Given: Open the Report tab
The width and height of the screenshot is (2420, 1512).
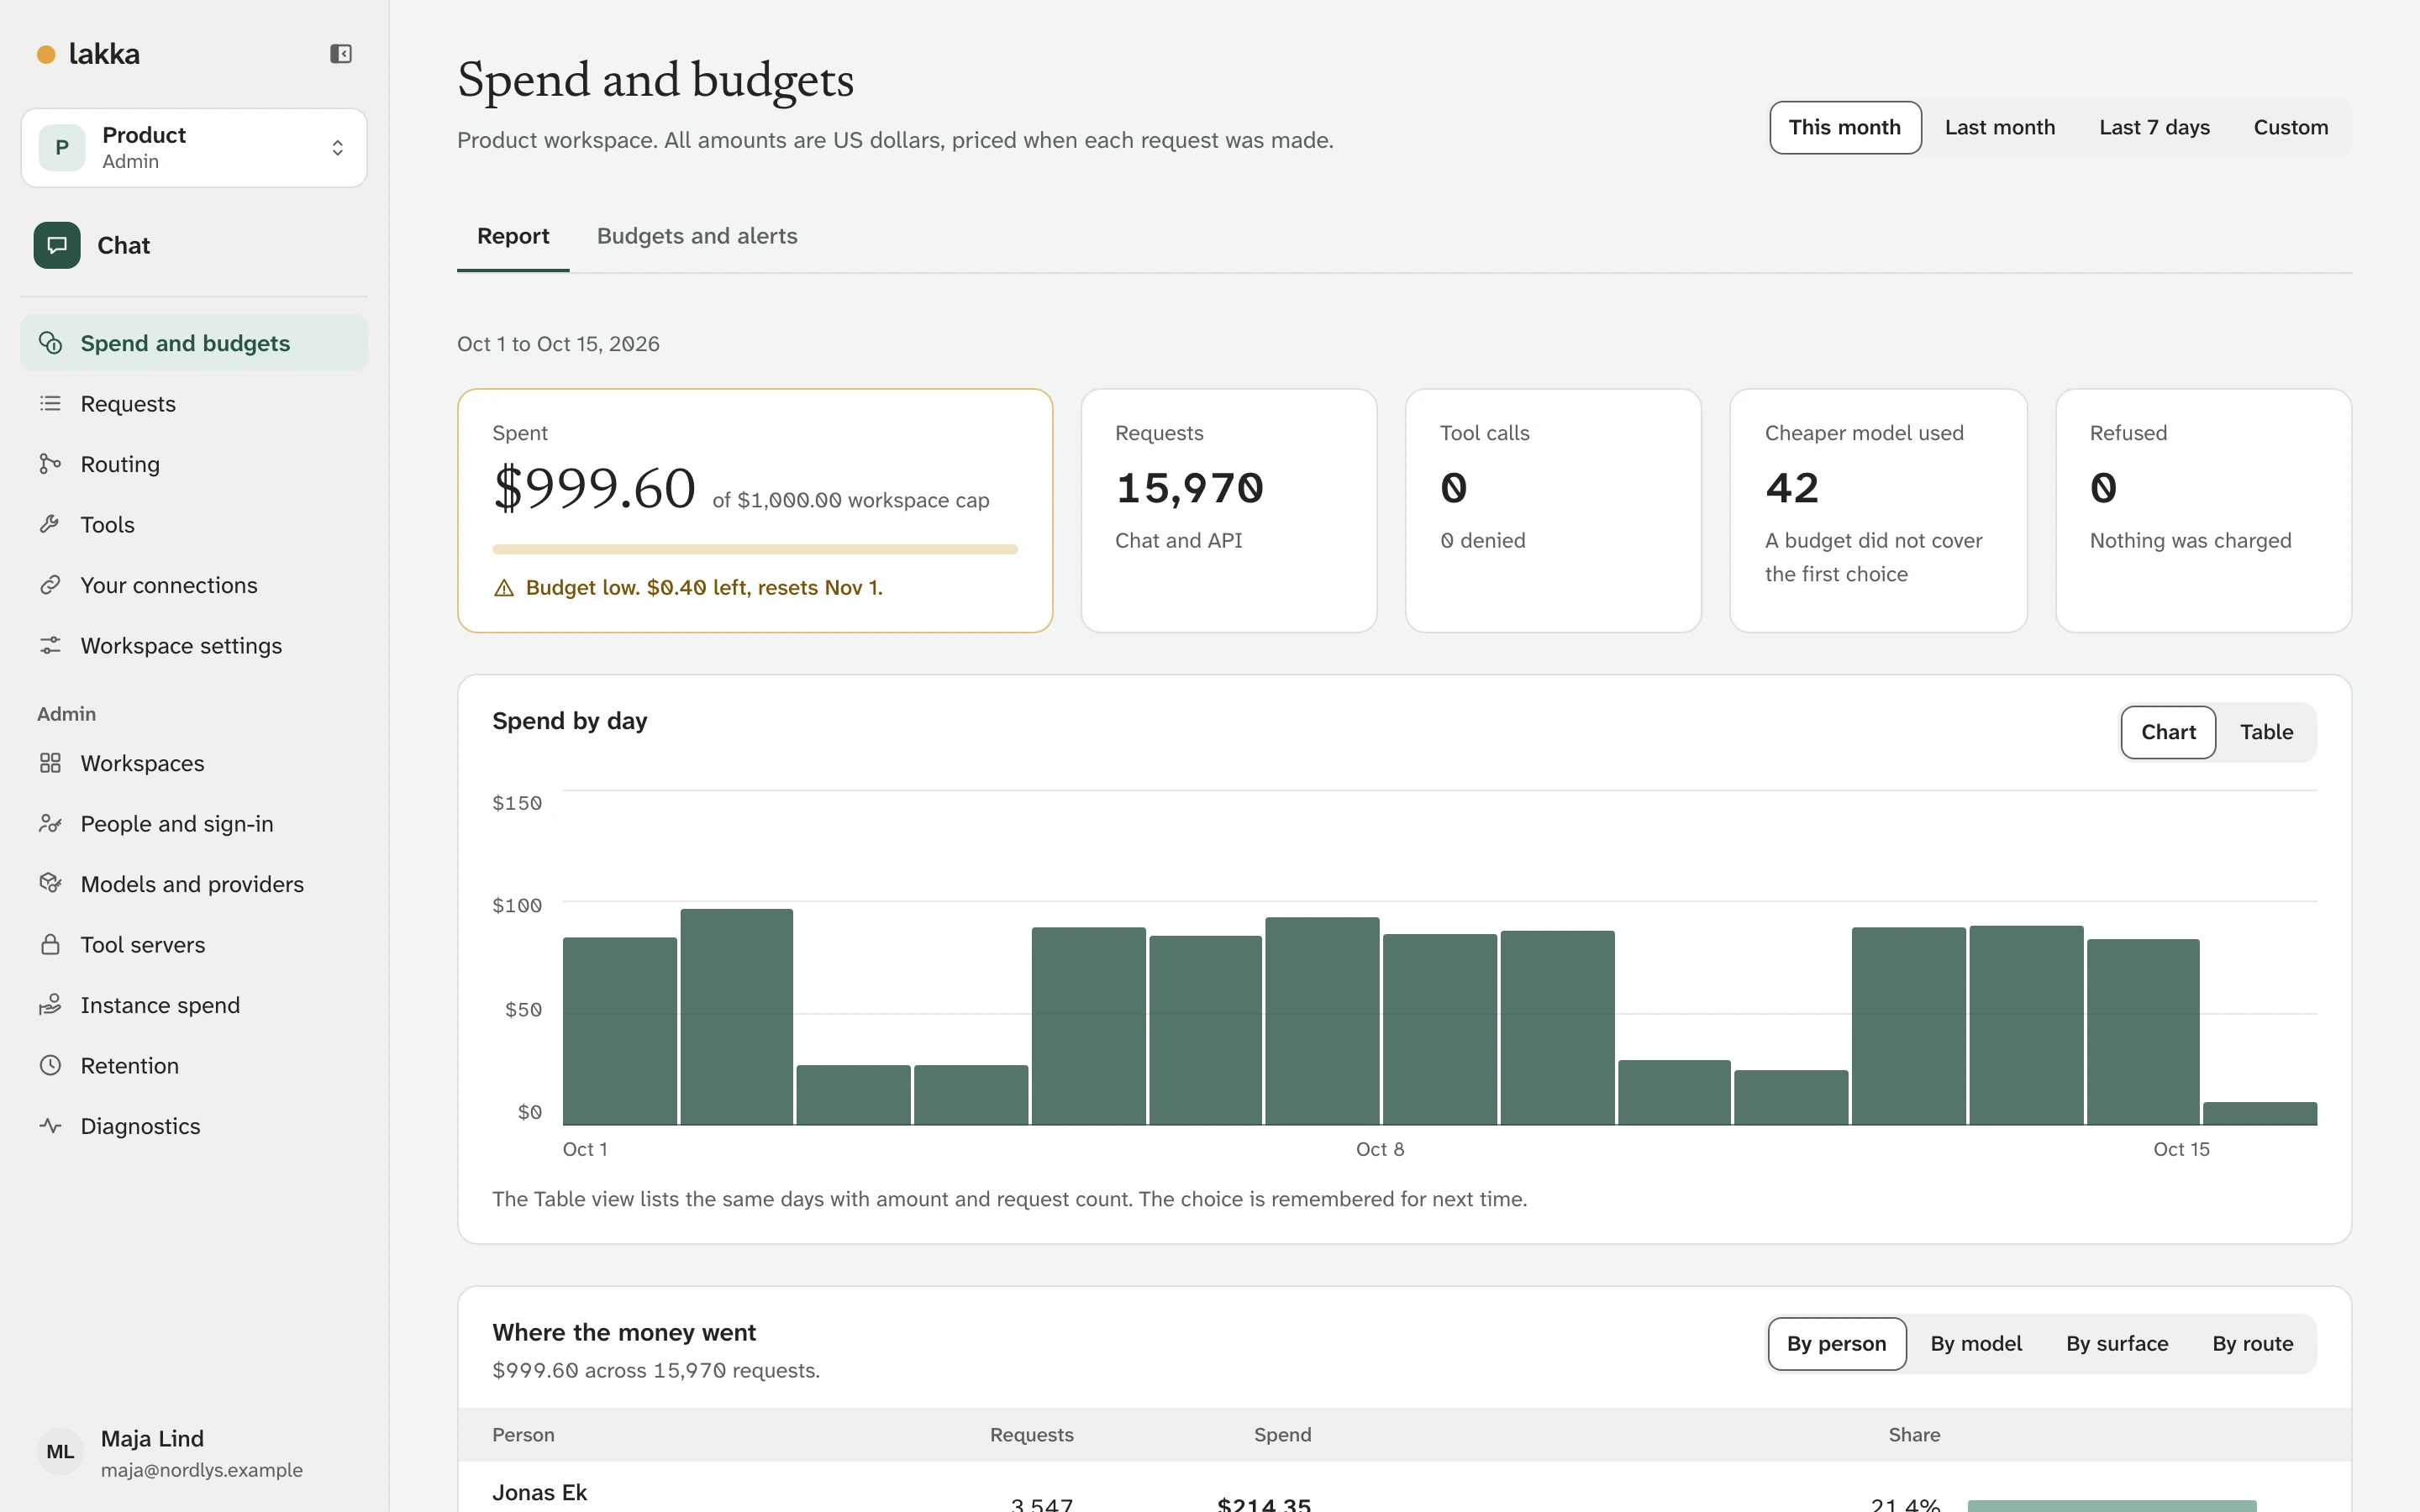Looking at the screenshot, I should pos(513,236).
